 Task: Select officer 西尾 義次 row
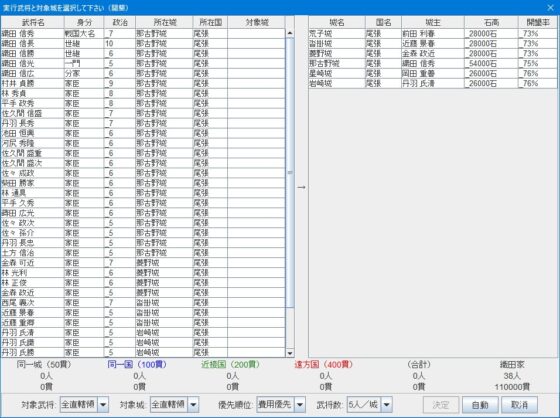[x=143, y=303]
